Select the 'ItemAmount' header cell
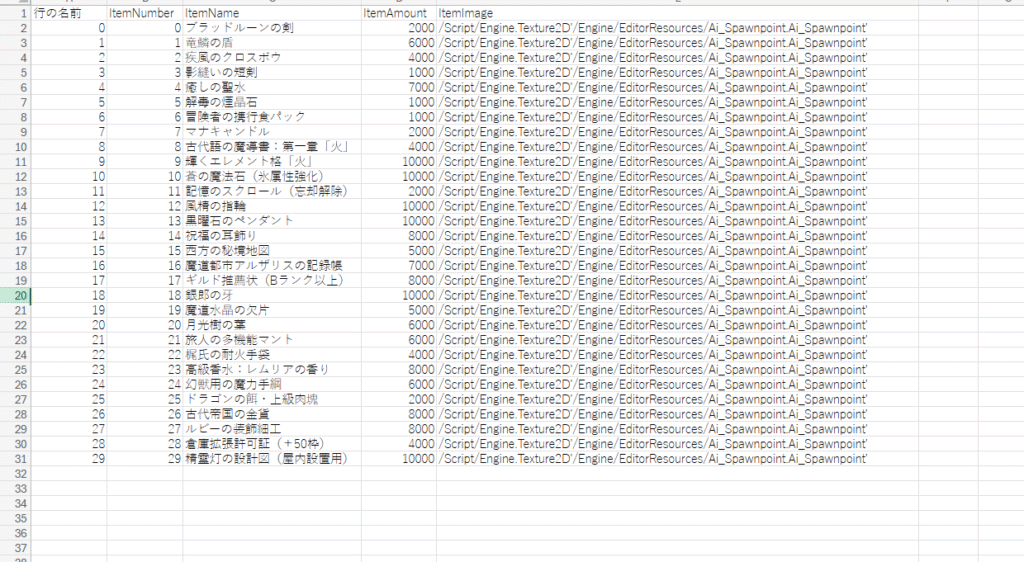The image size is (1024, 562). [x=399, y=13]
